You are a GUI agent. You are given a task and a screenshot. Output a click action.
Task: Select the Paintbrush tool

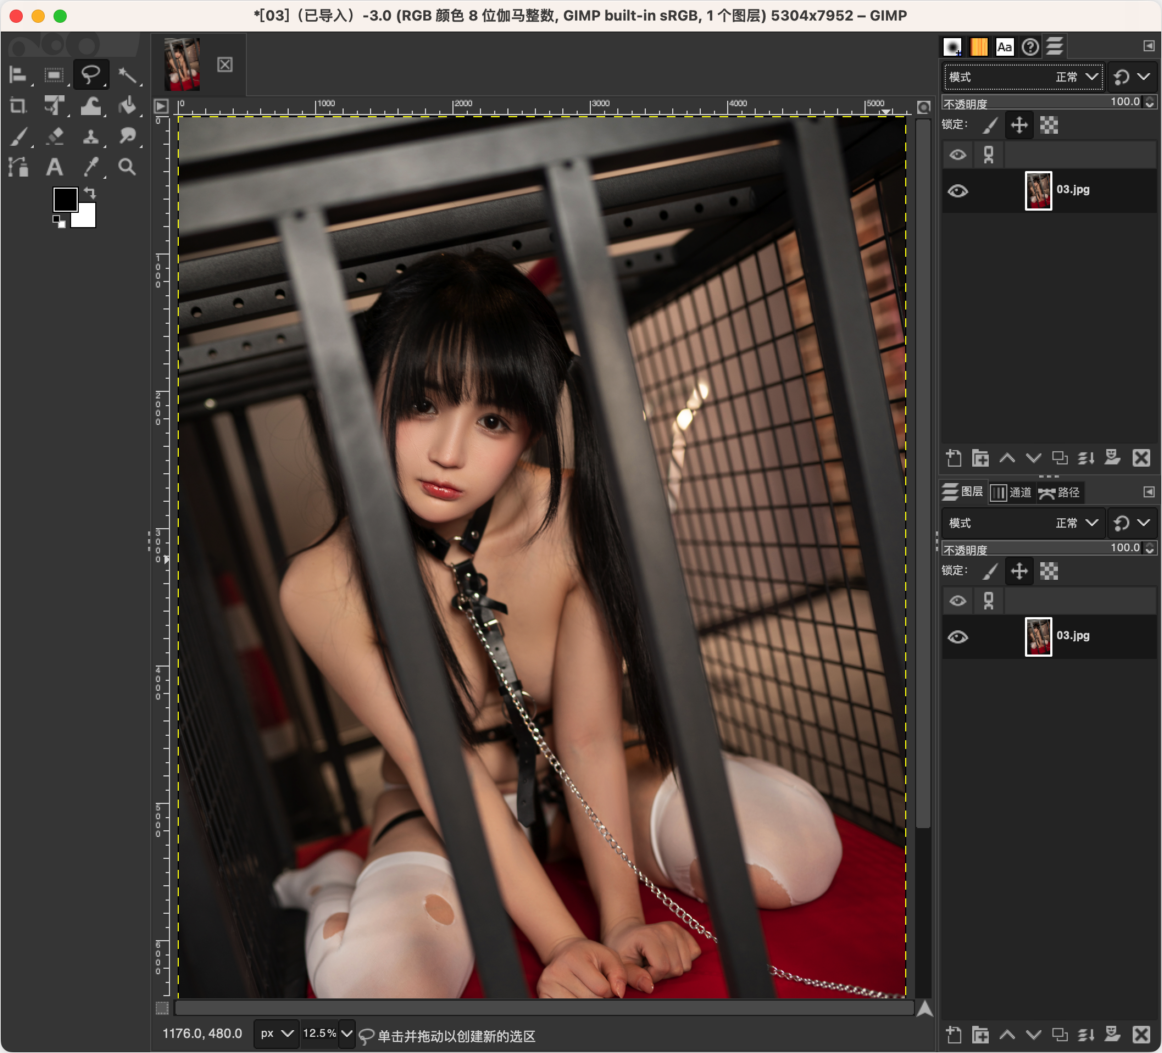click(18, 136)
